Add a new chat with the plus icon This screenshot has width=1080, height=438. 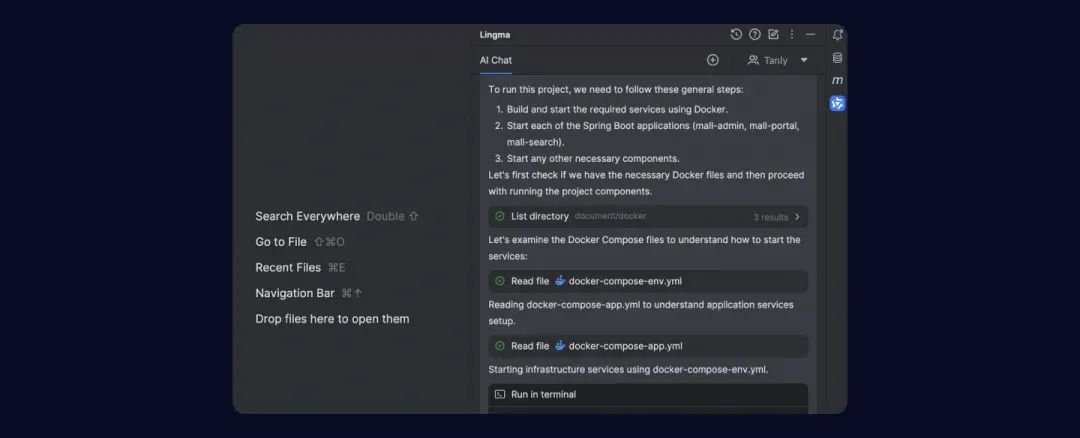pos(713,60)
